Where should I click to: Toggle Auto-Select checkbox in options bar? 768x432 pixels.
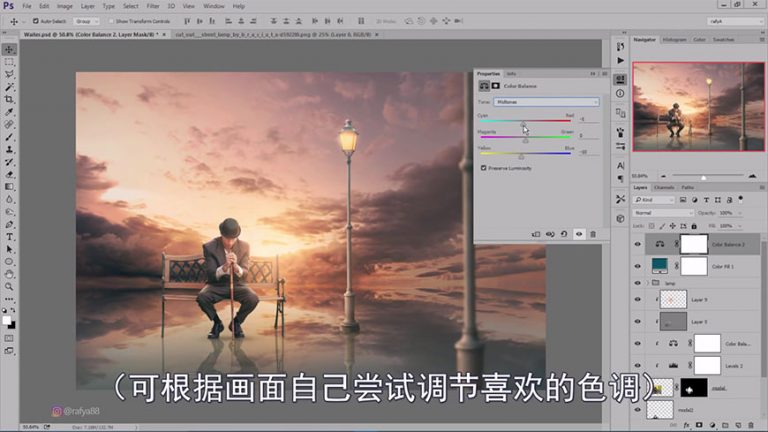click(36, 21)
